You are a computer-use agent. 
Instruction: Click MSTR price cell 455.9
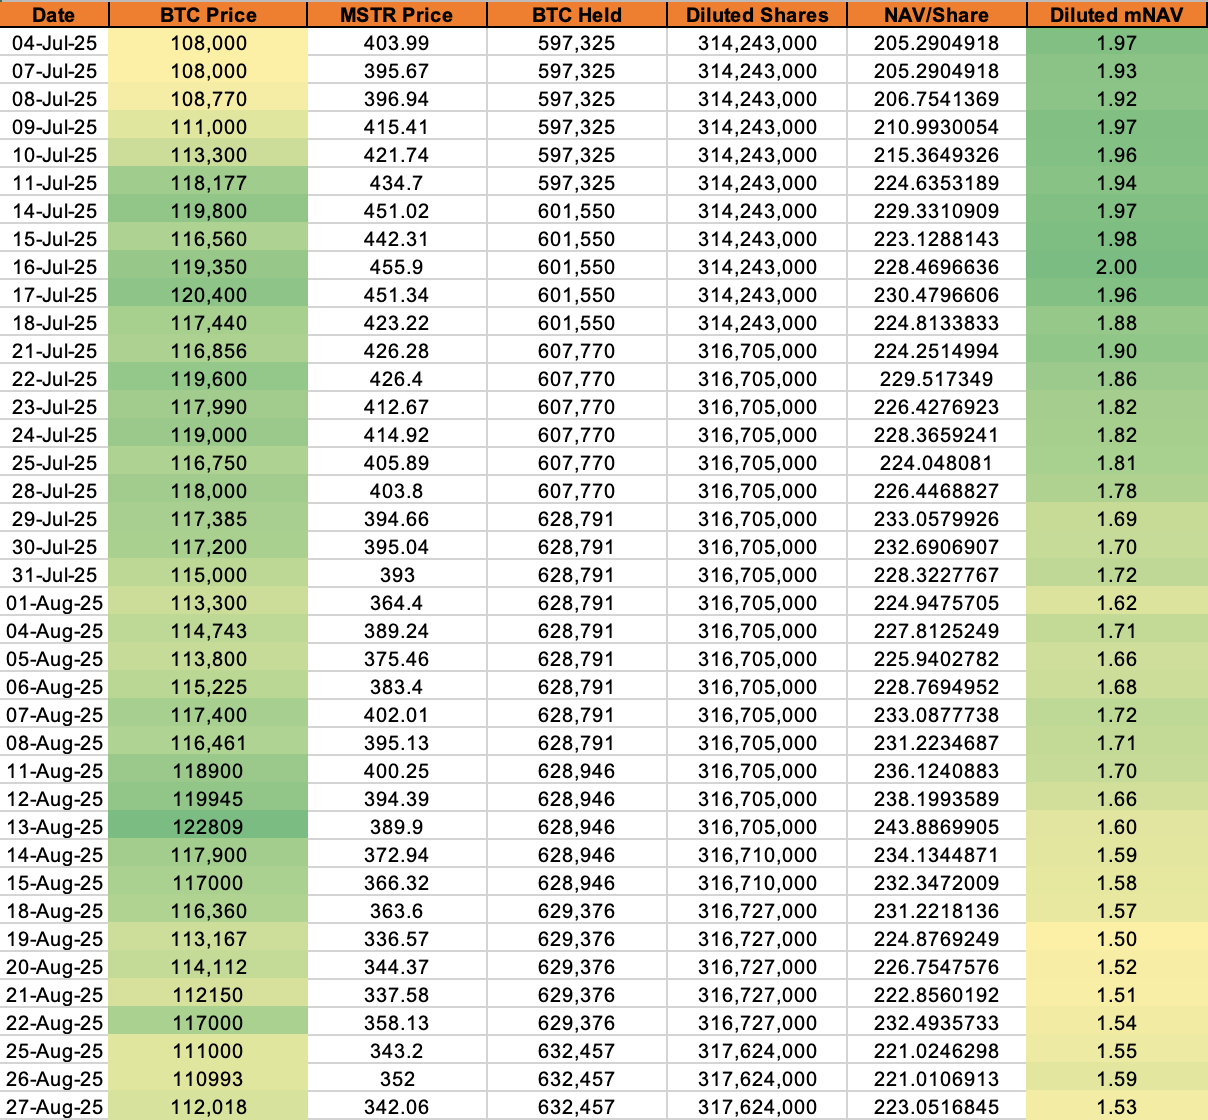tap(396, 267)
